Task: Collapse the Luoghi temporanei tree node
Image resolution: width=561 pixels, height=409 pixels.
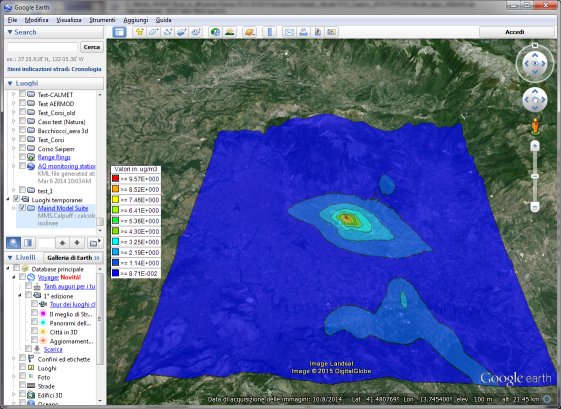Action: click(8, 199)
